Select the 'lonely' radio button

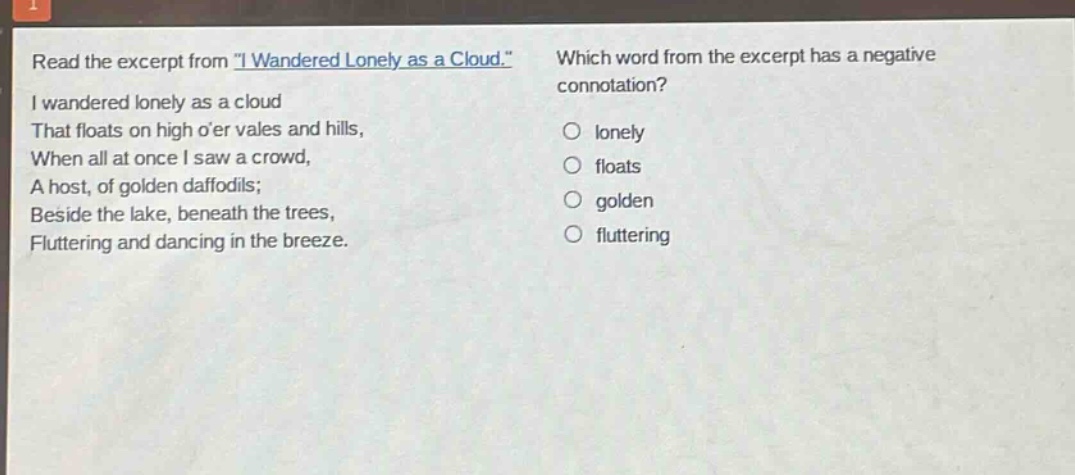572,132
